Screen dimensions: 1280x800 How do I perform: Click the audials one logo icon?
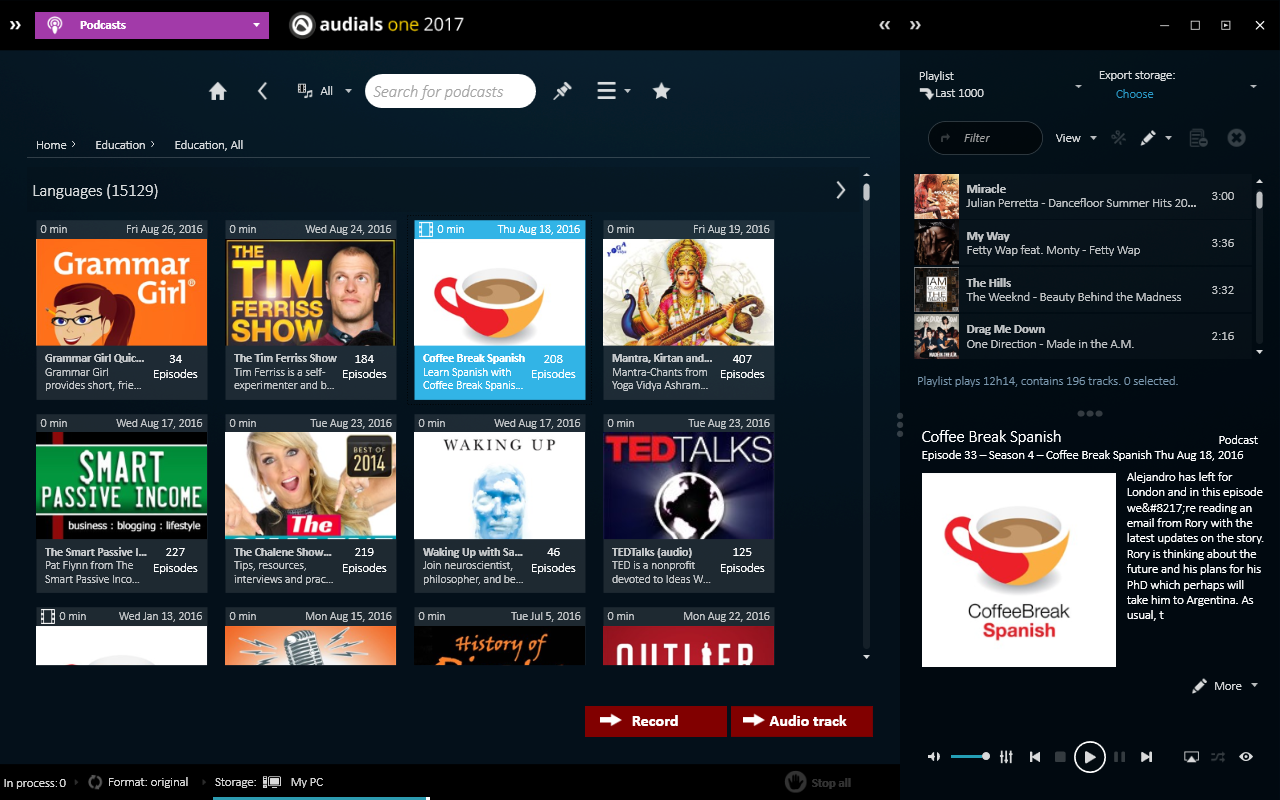(302, 25)
